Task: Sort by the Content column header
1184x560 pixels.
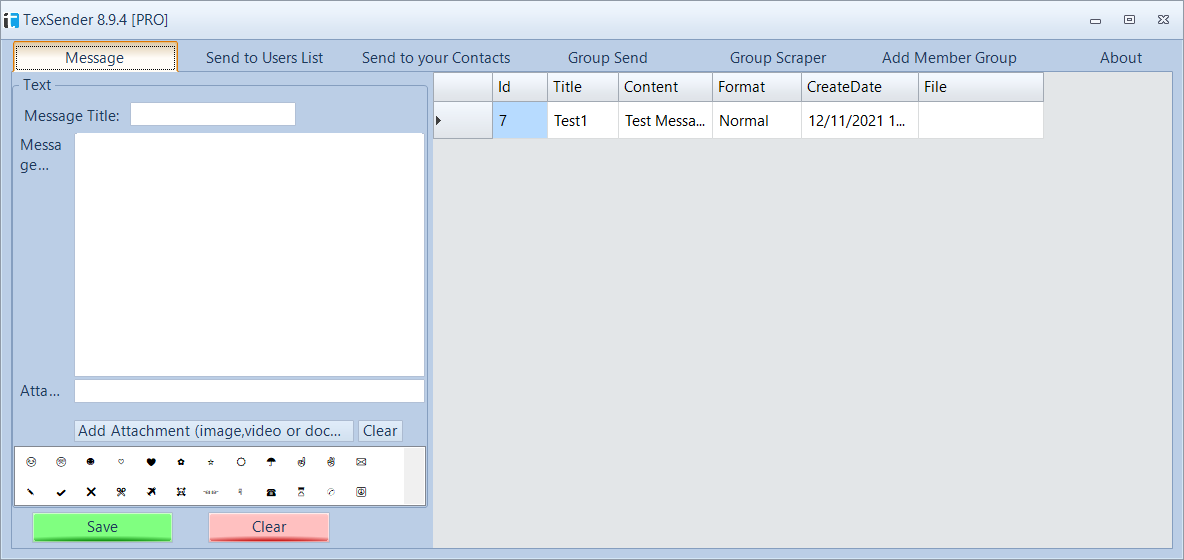Action: pyautogui.click(x=665, y=87)
